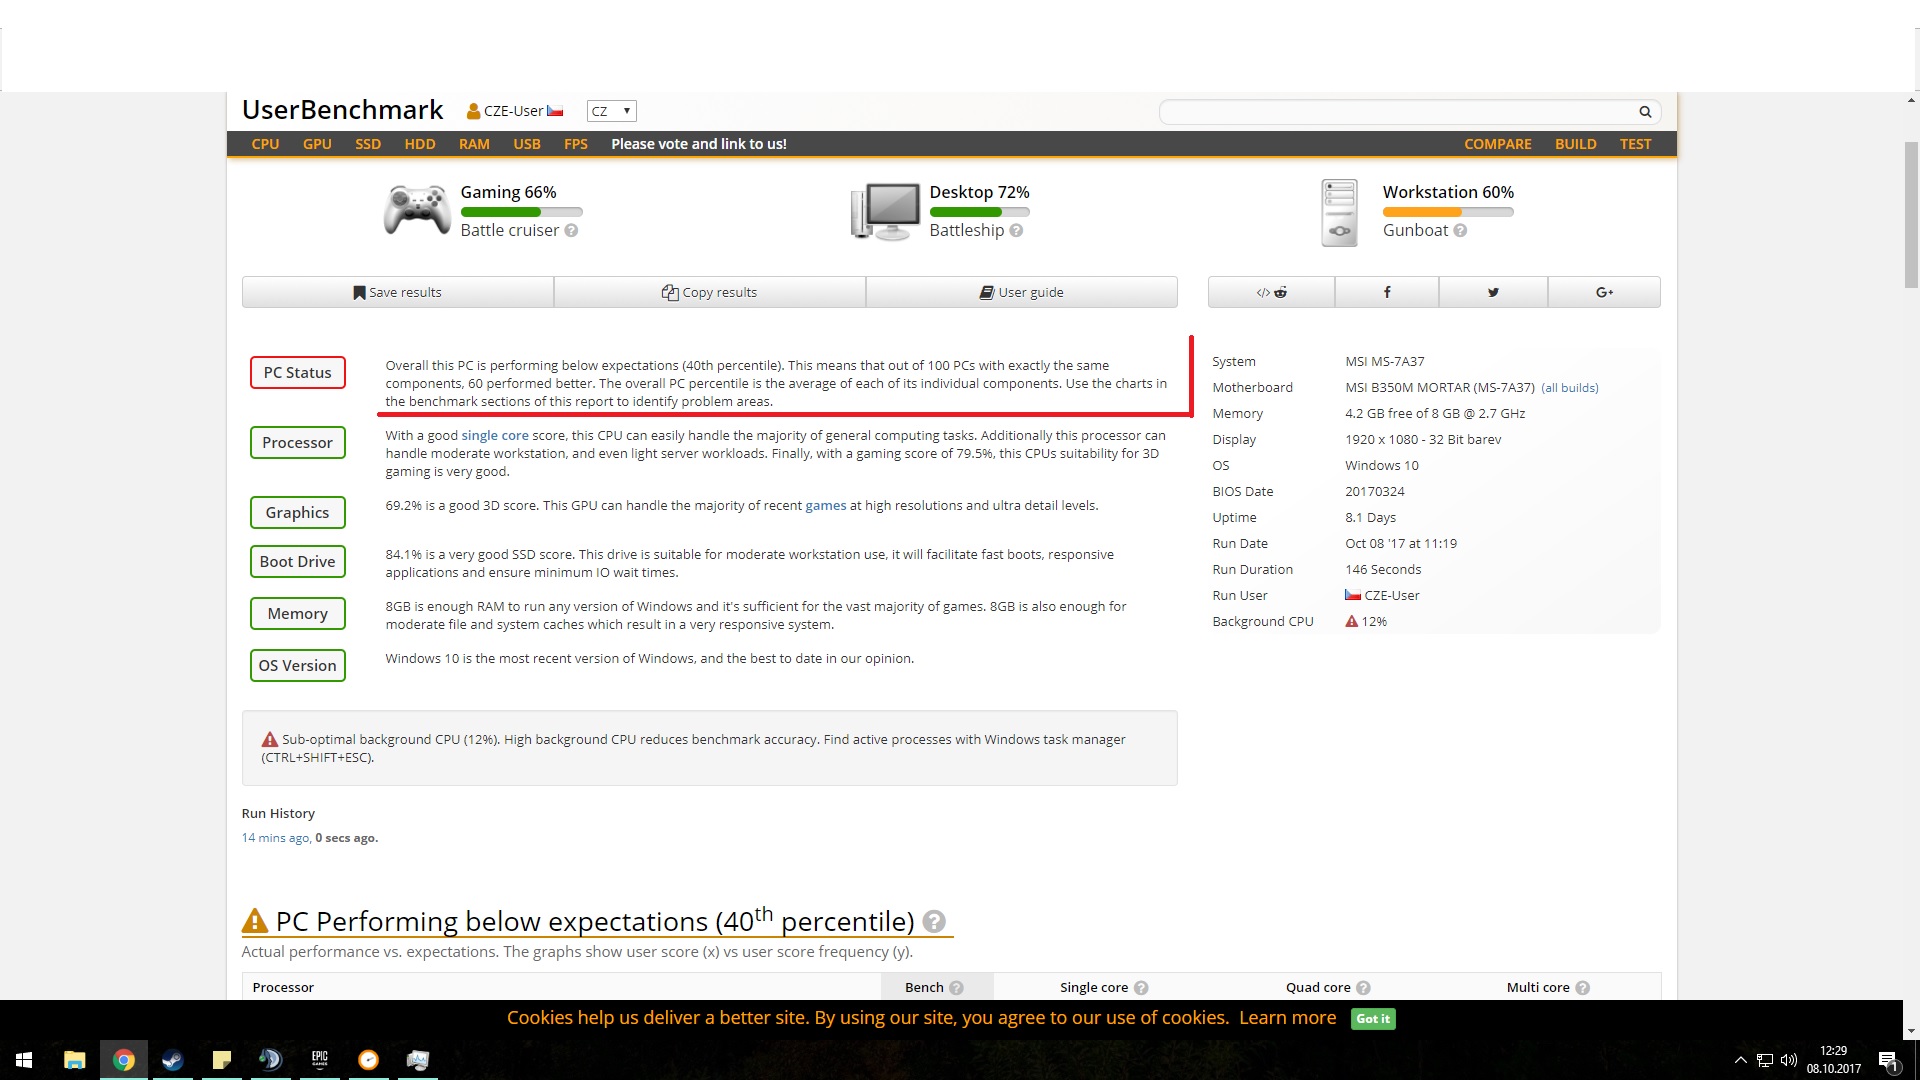Image resolution: width=1920 pixels, height=1080 pixels.
Task: Share results on Google Plus
Action: [1604, 292]
